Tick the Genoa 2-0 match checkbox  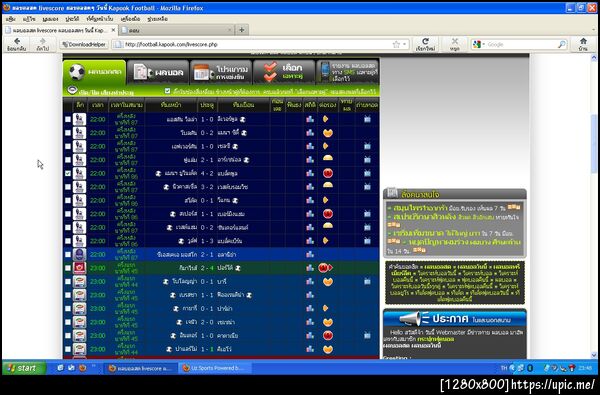pyautogui.click(x=68, y=322)
